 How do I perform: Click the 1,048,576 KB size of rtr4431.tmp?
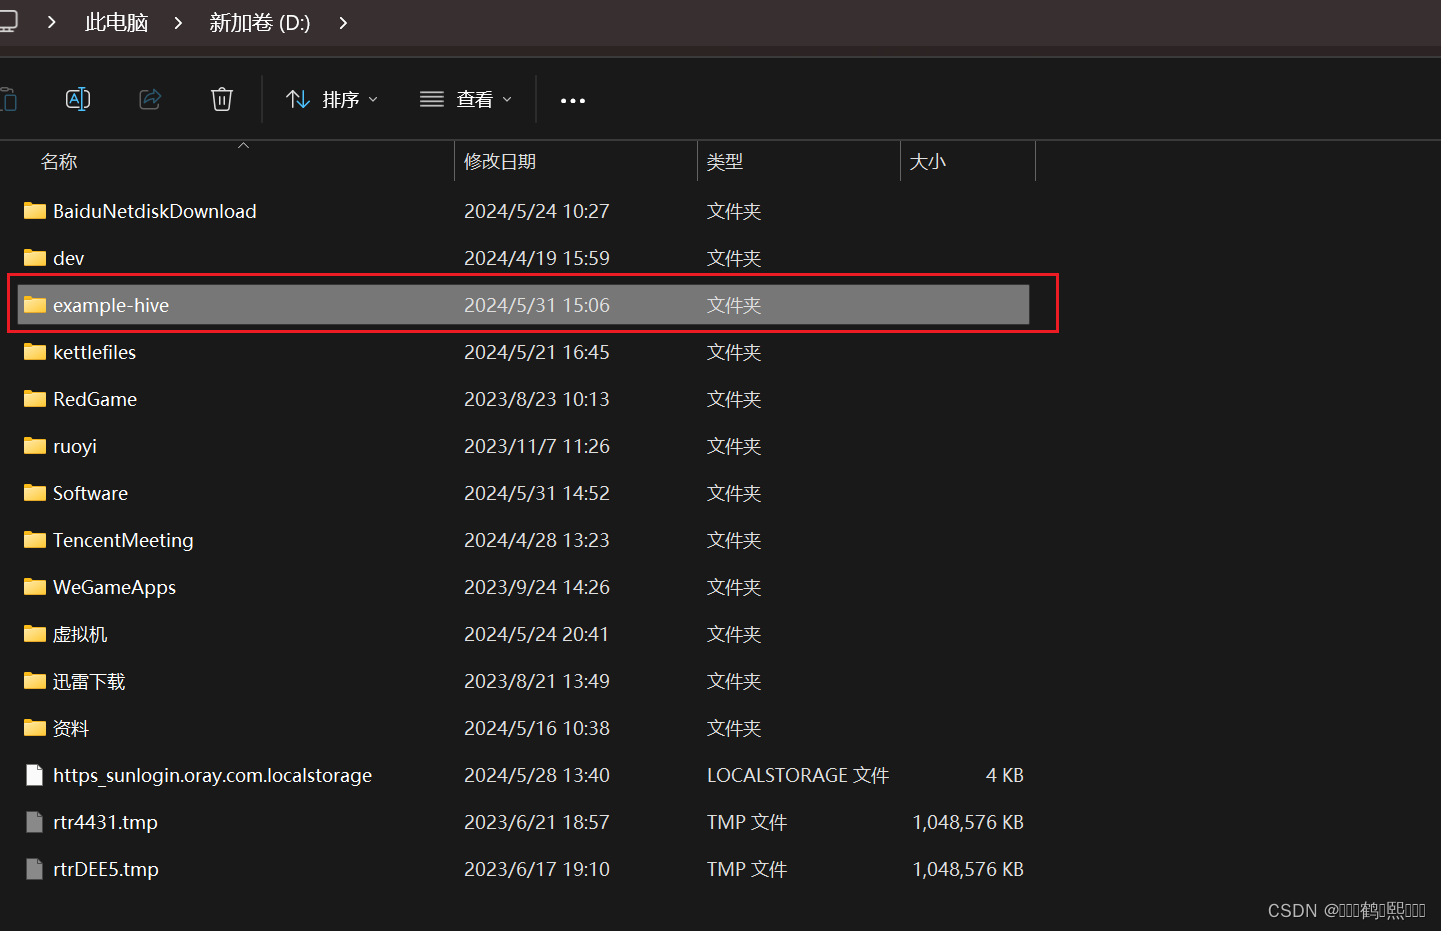[x=968, y=822]
